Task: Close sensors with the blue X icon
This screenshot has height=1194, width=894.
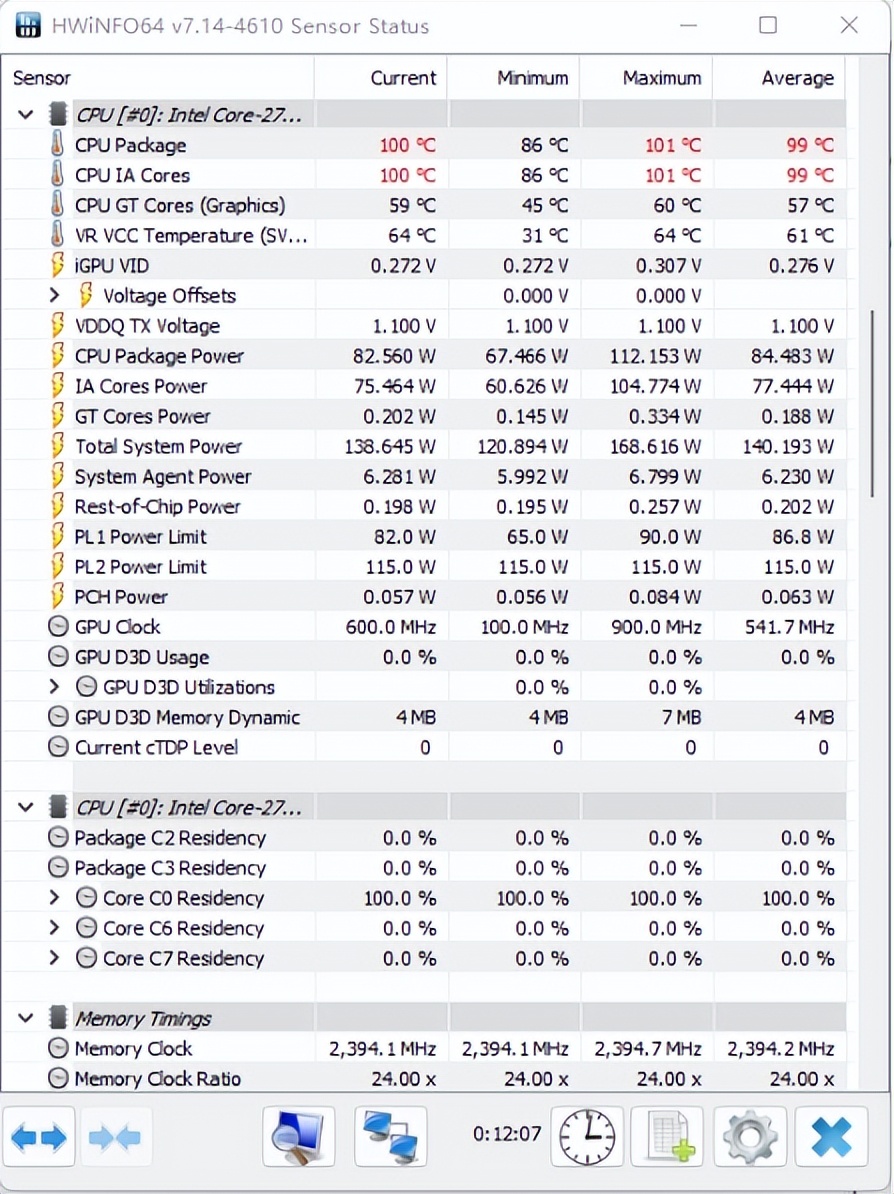Action: coord(831,1137)
